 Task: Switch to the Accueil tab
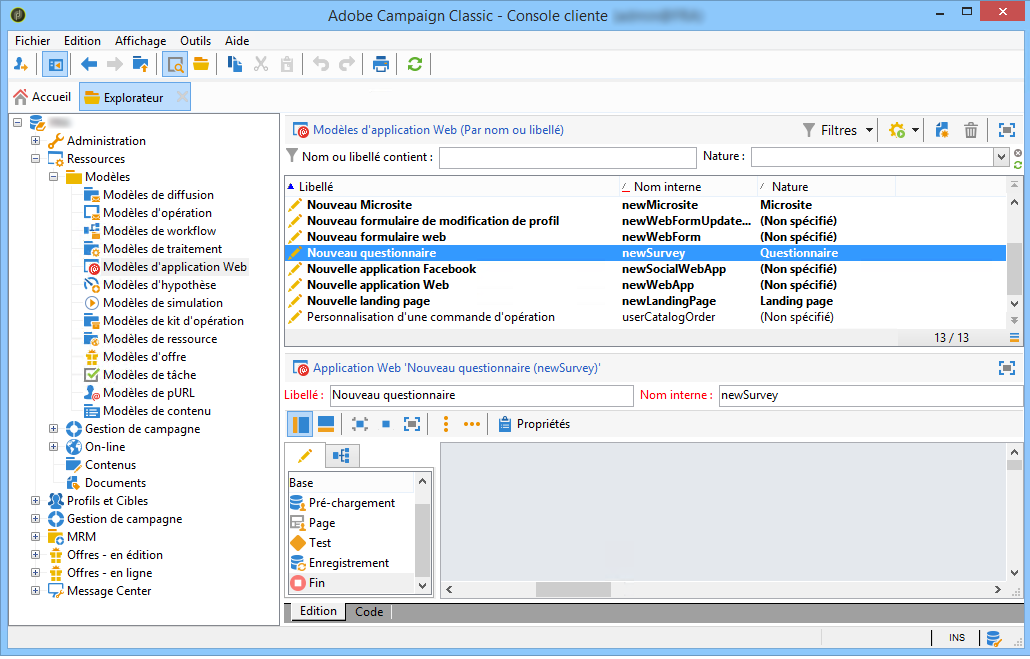42,97
